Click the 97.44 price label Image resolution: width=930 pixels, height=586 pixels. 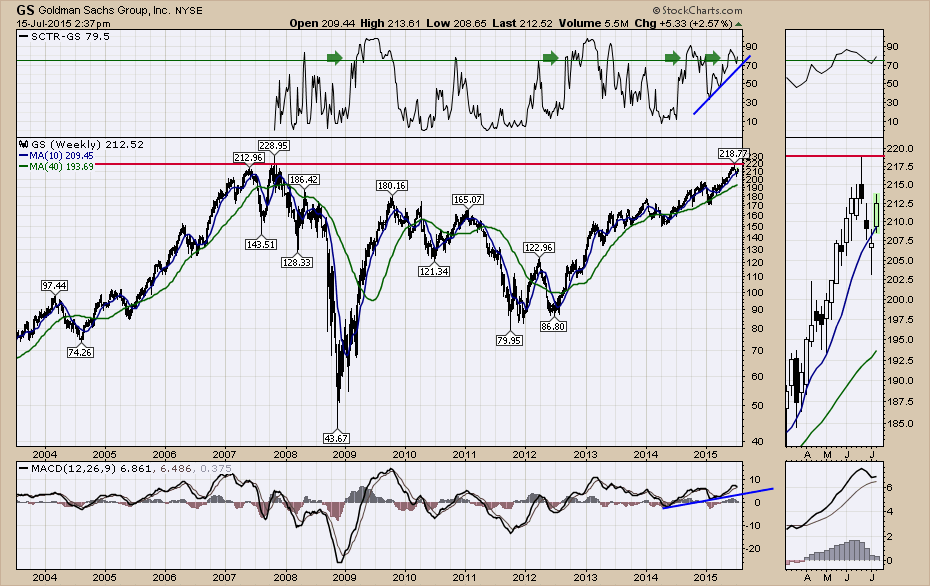coord(55,285)
